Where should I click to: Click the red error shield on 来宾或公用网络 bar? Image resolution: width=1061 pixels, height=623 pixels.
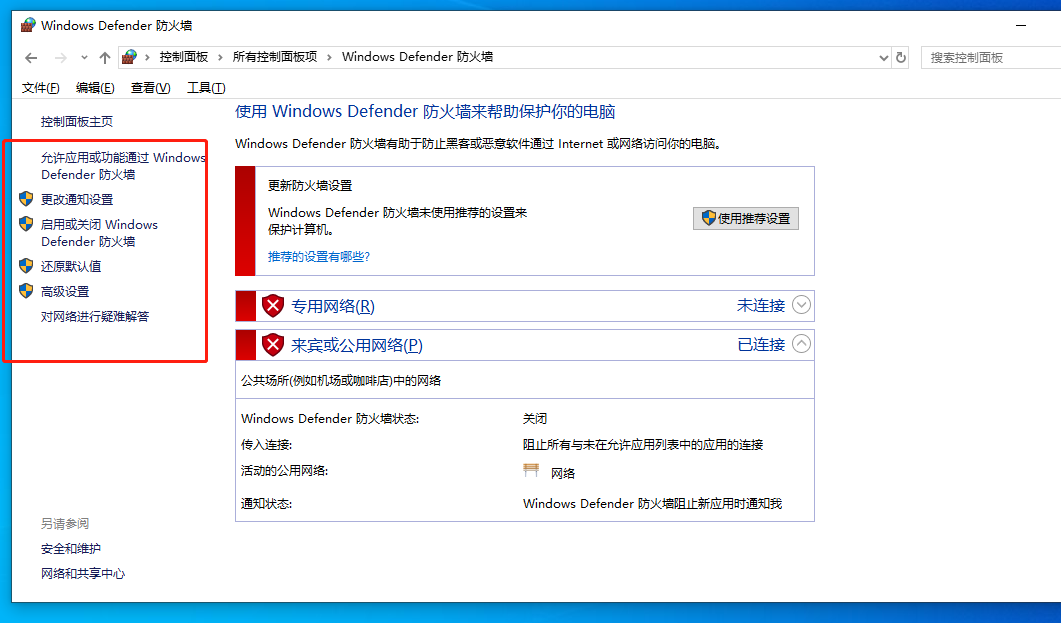click(x=273, y=344)
